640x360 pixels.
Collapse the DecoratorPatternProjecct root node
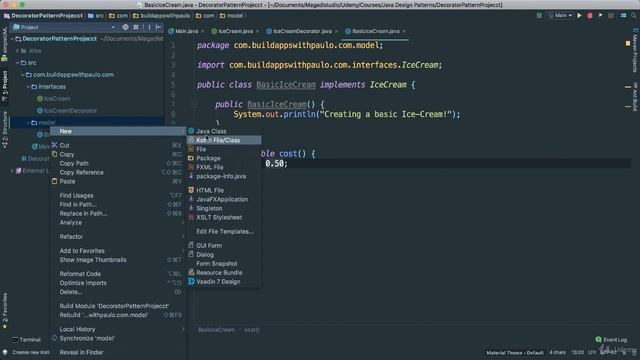12,39
